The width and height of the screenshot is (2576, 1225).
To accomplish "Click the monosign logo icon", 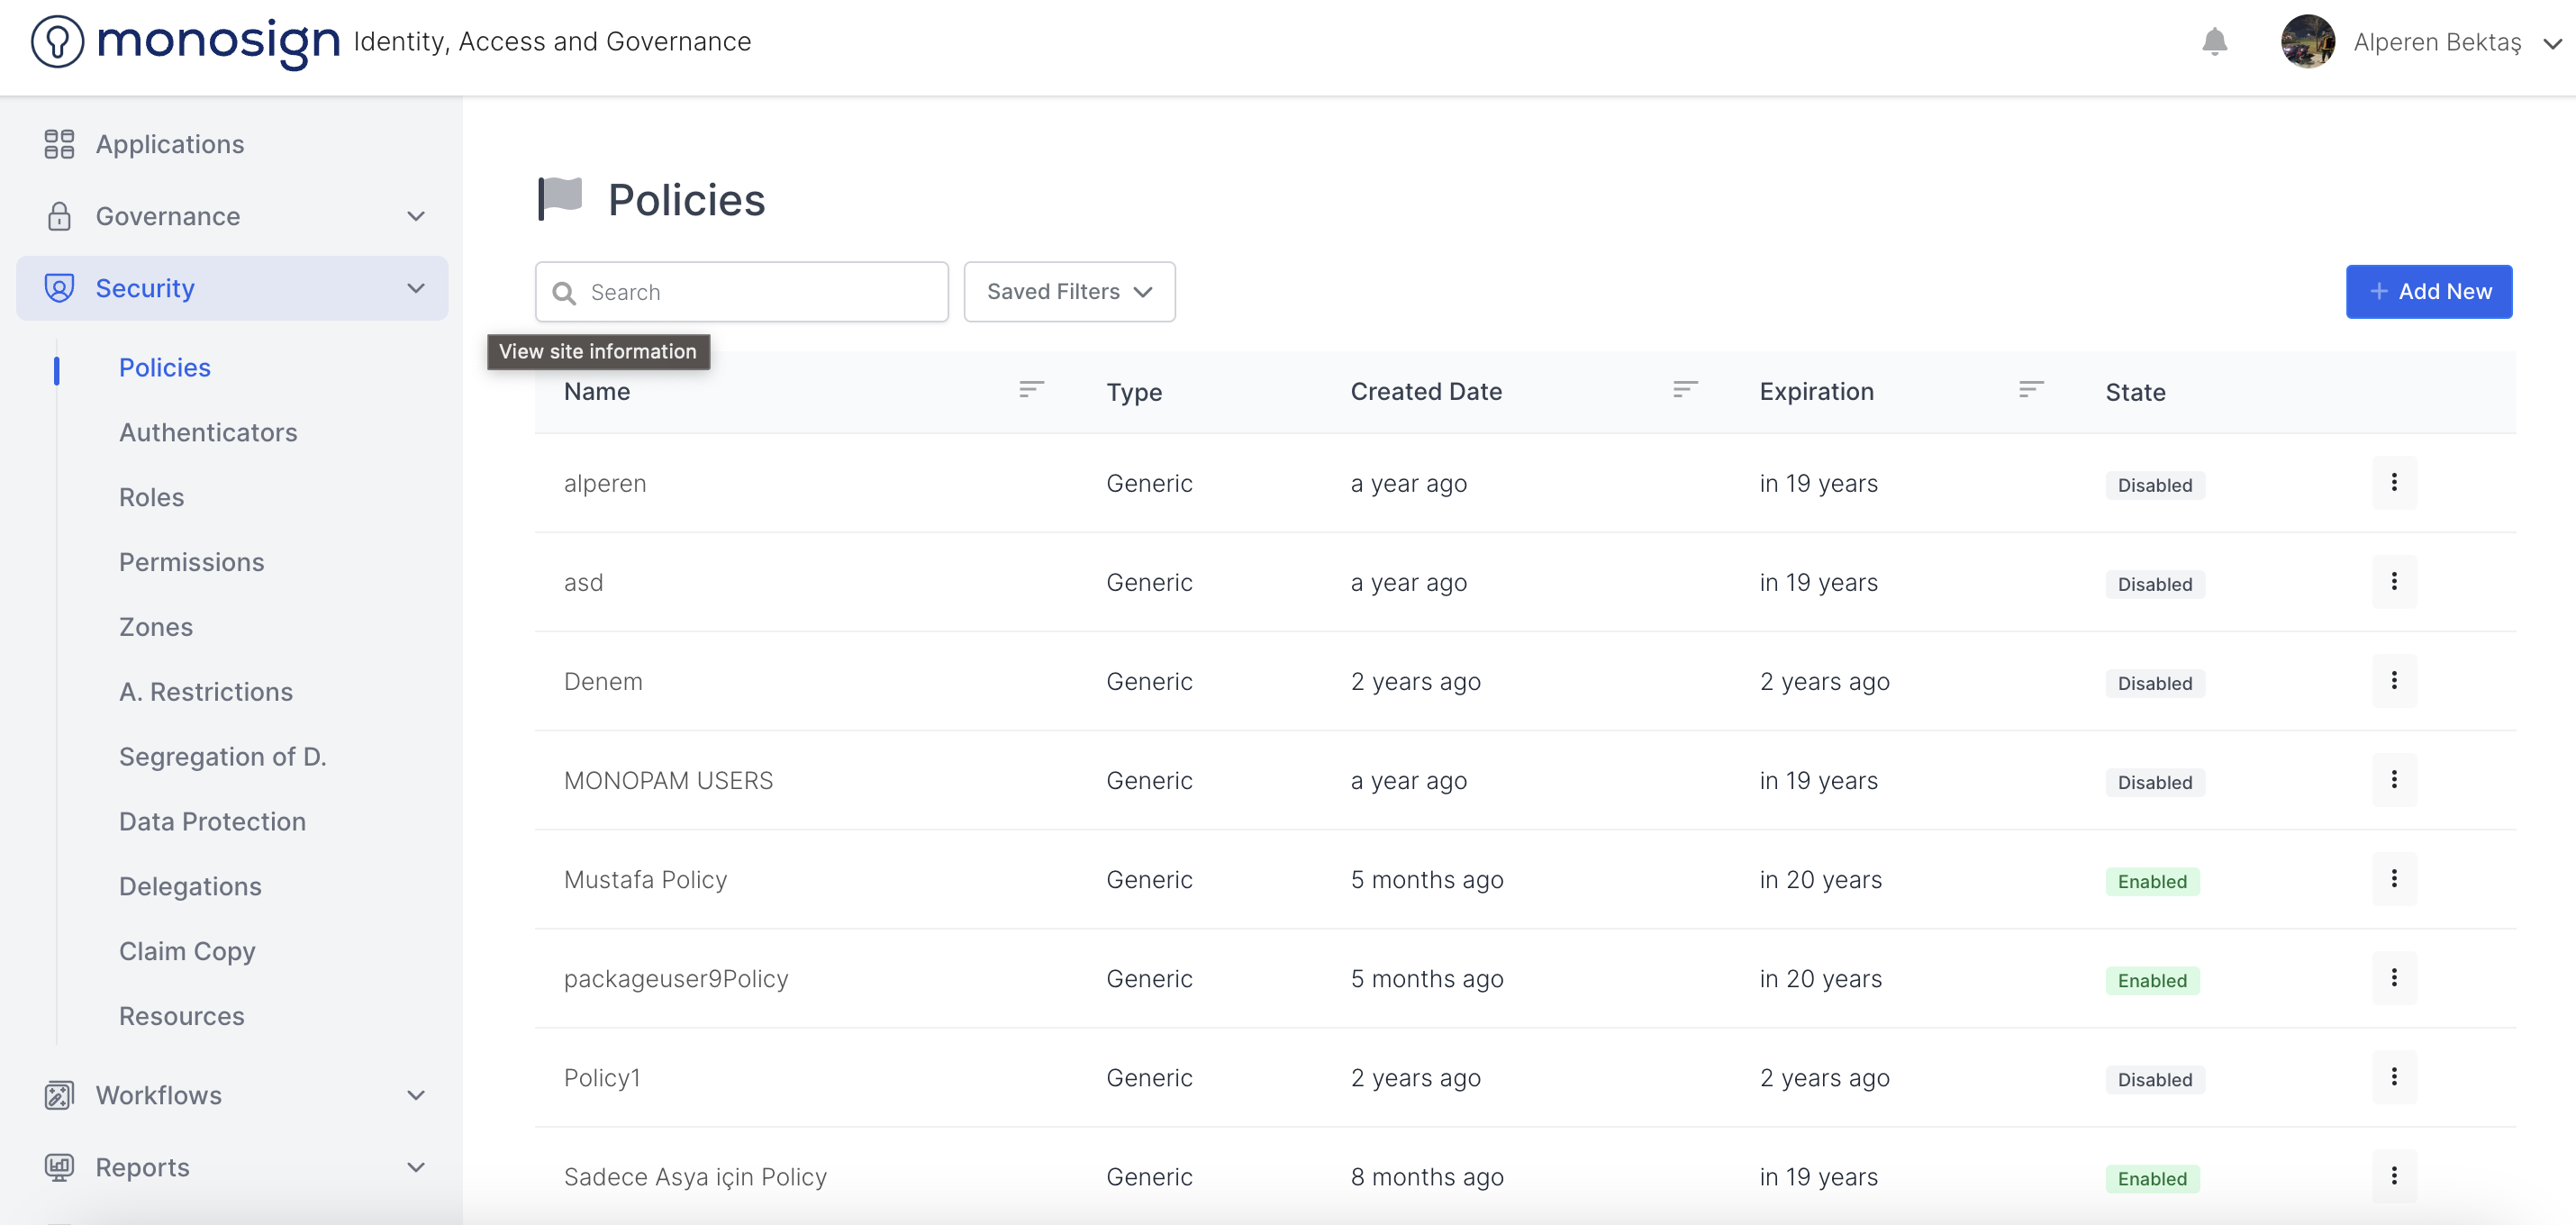I will tap(57, 42).
